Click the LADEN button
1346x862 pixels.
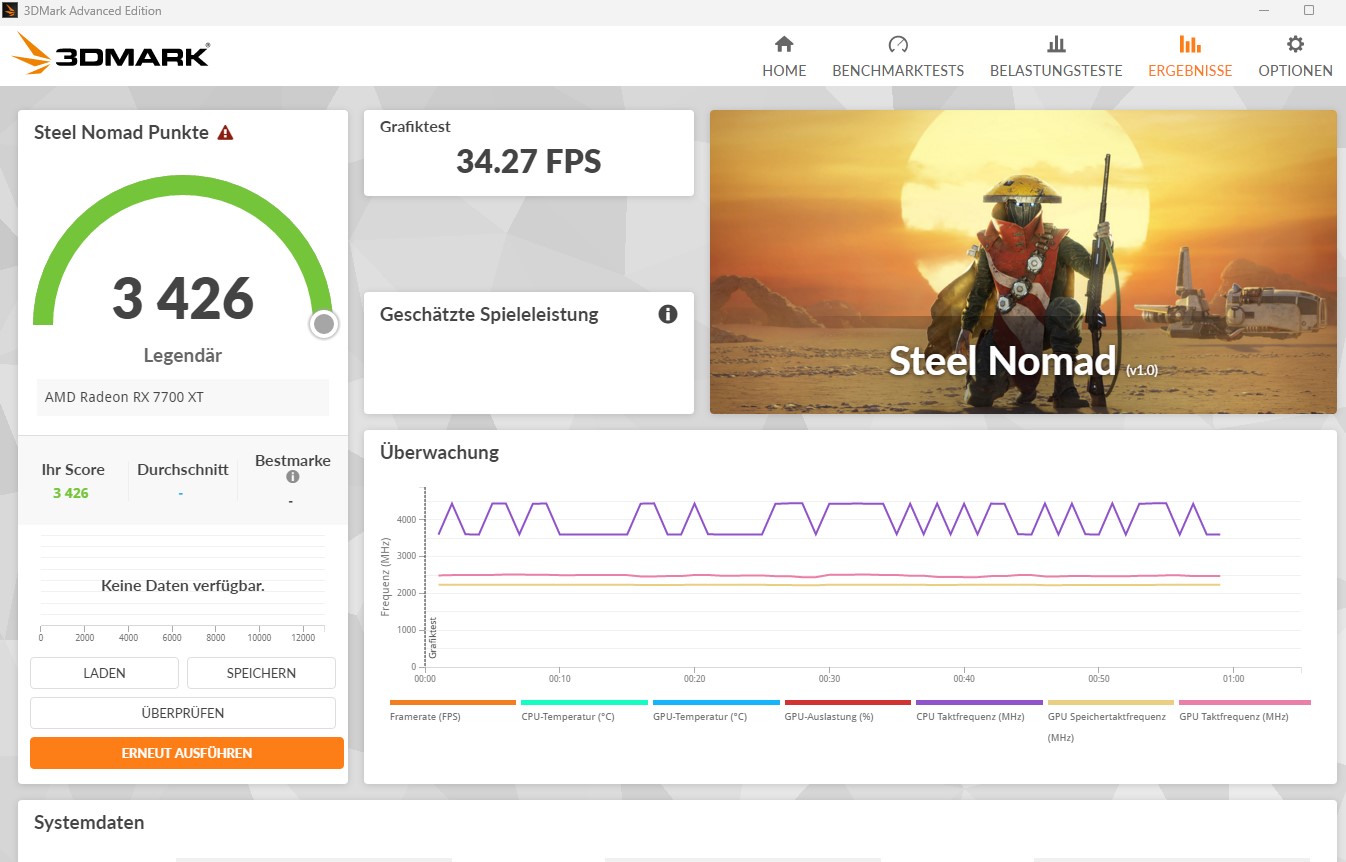[x=104, y=673]
